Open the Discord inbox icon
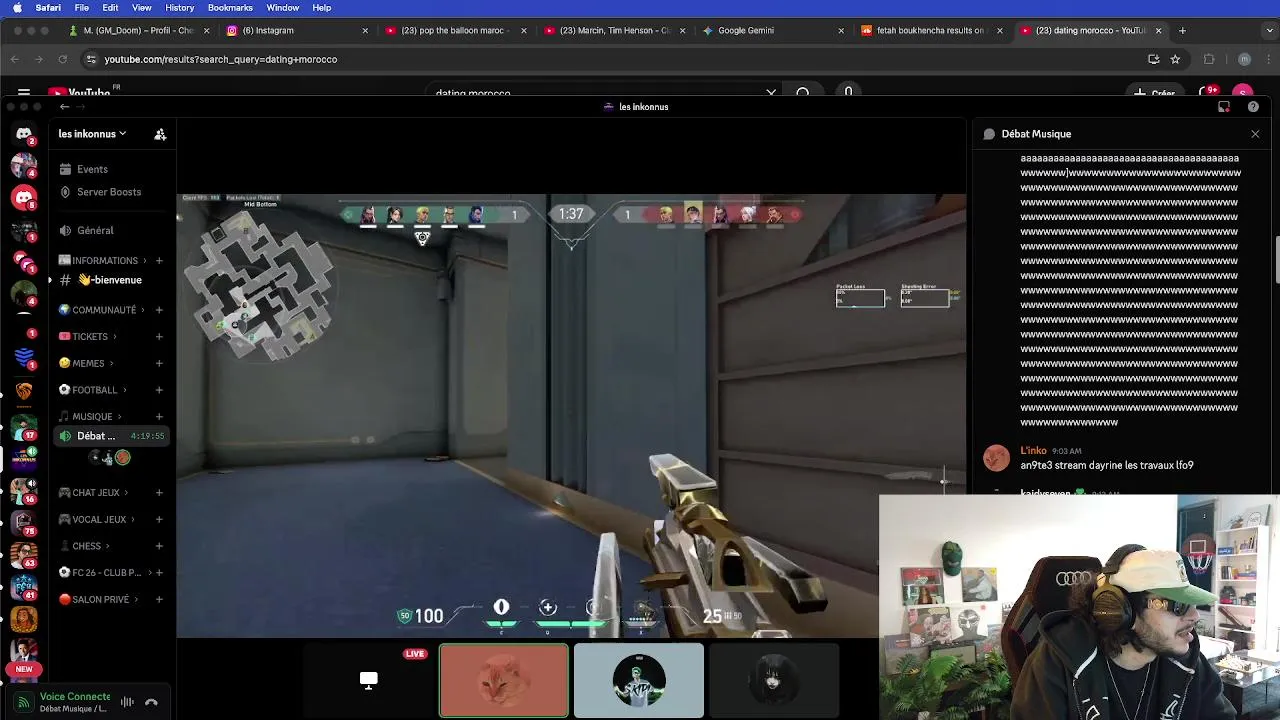The image size is (1280, 720). point(1224,107)
